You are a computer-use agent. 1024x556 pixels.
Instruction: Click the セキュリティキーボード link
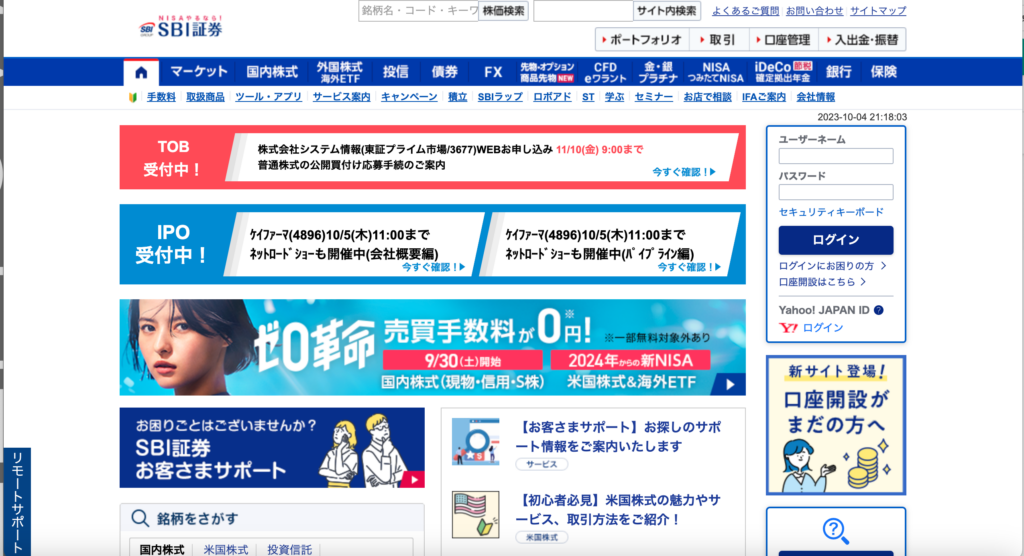pyautogui.click(x=831, y=212)
